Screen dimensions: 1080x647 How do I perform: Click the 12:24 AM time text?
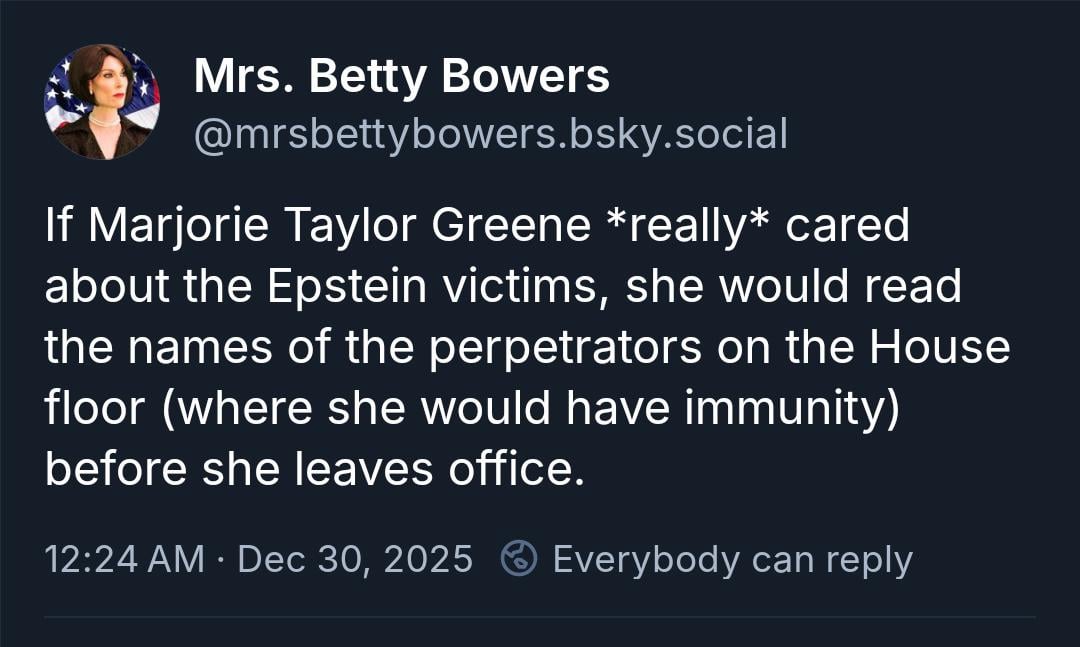click(125, 559)
